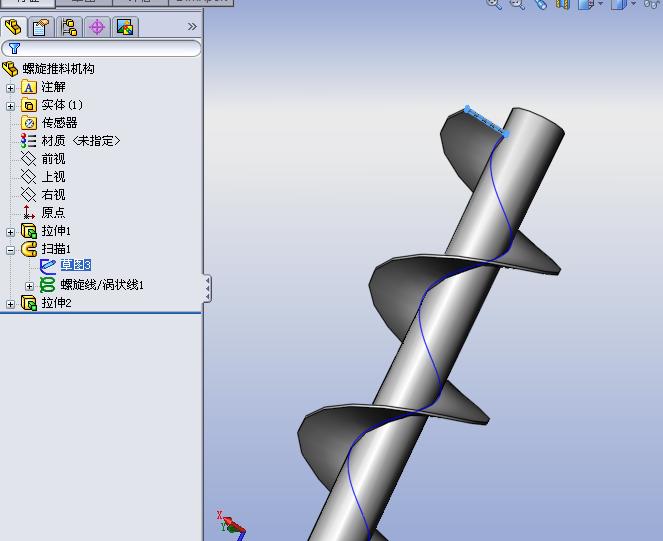Click the rollback bar below 拉伸2
This screenshot has height=541, width=663.
[x=101, y=313]
